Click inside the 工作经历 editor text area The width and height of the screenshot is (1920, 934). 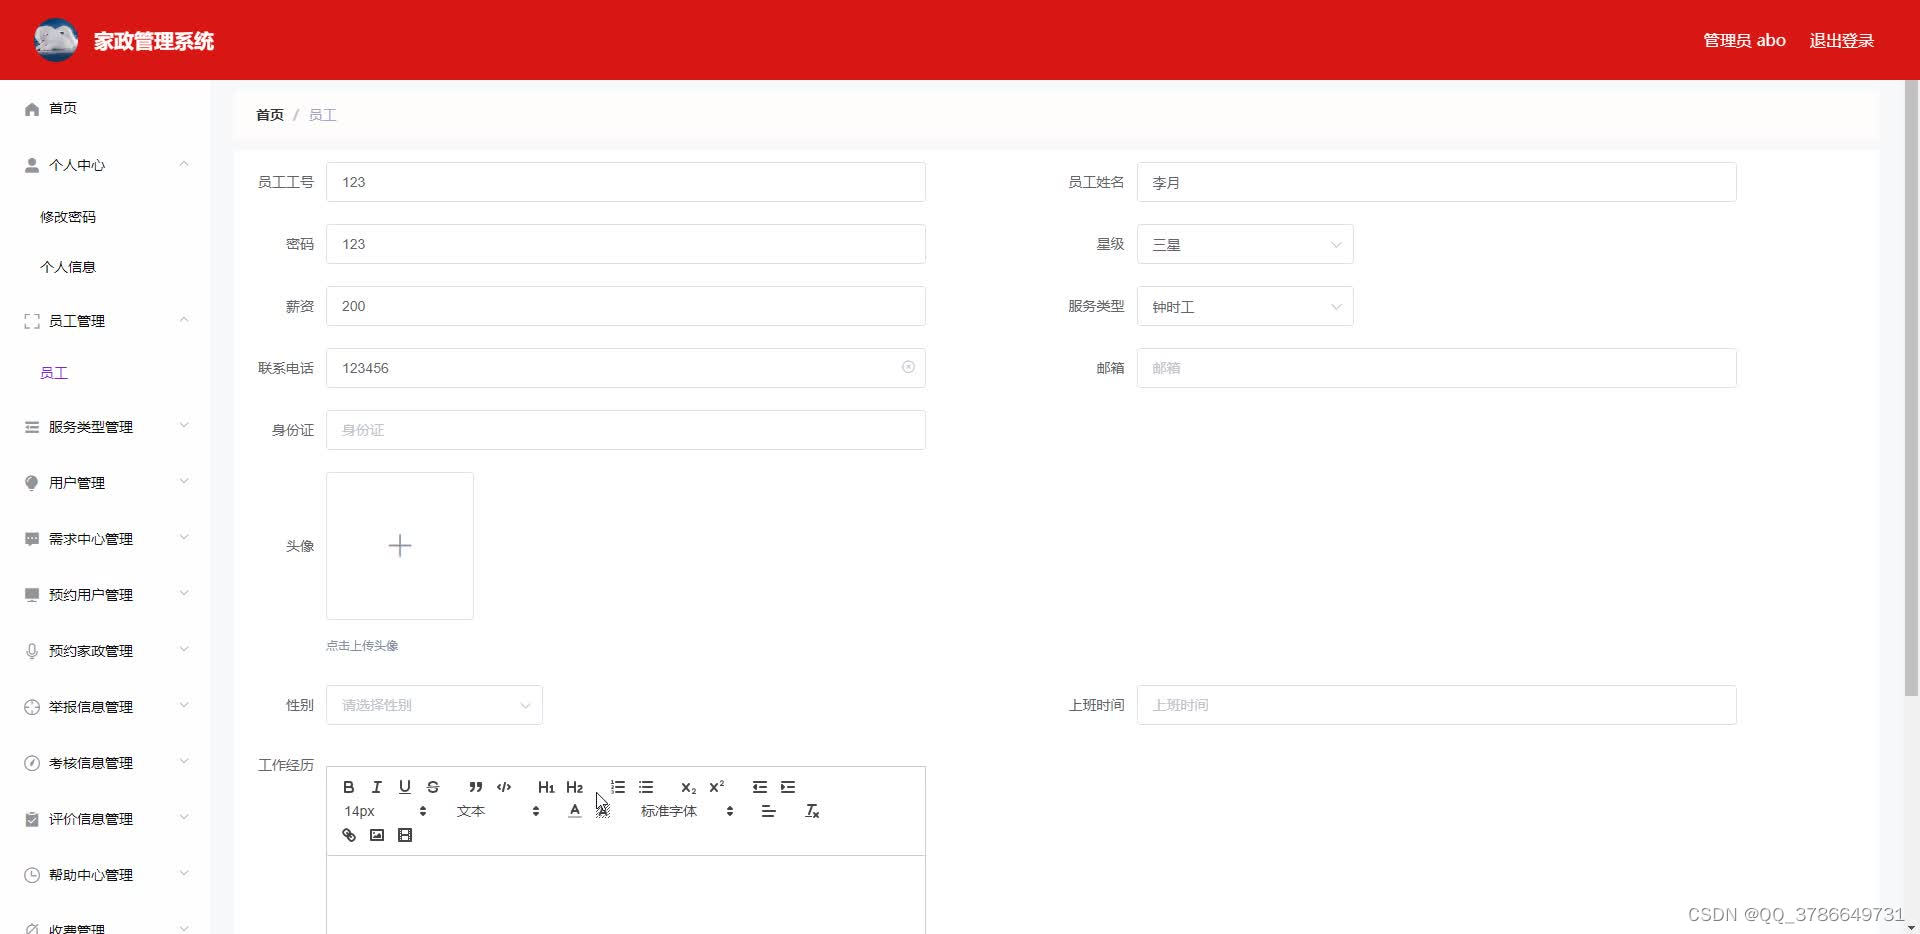pos(626,895)
